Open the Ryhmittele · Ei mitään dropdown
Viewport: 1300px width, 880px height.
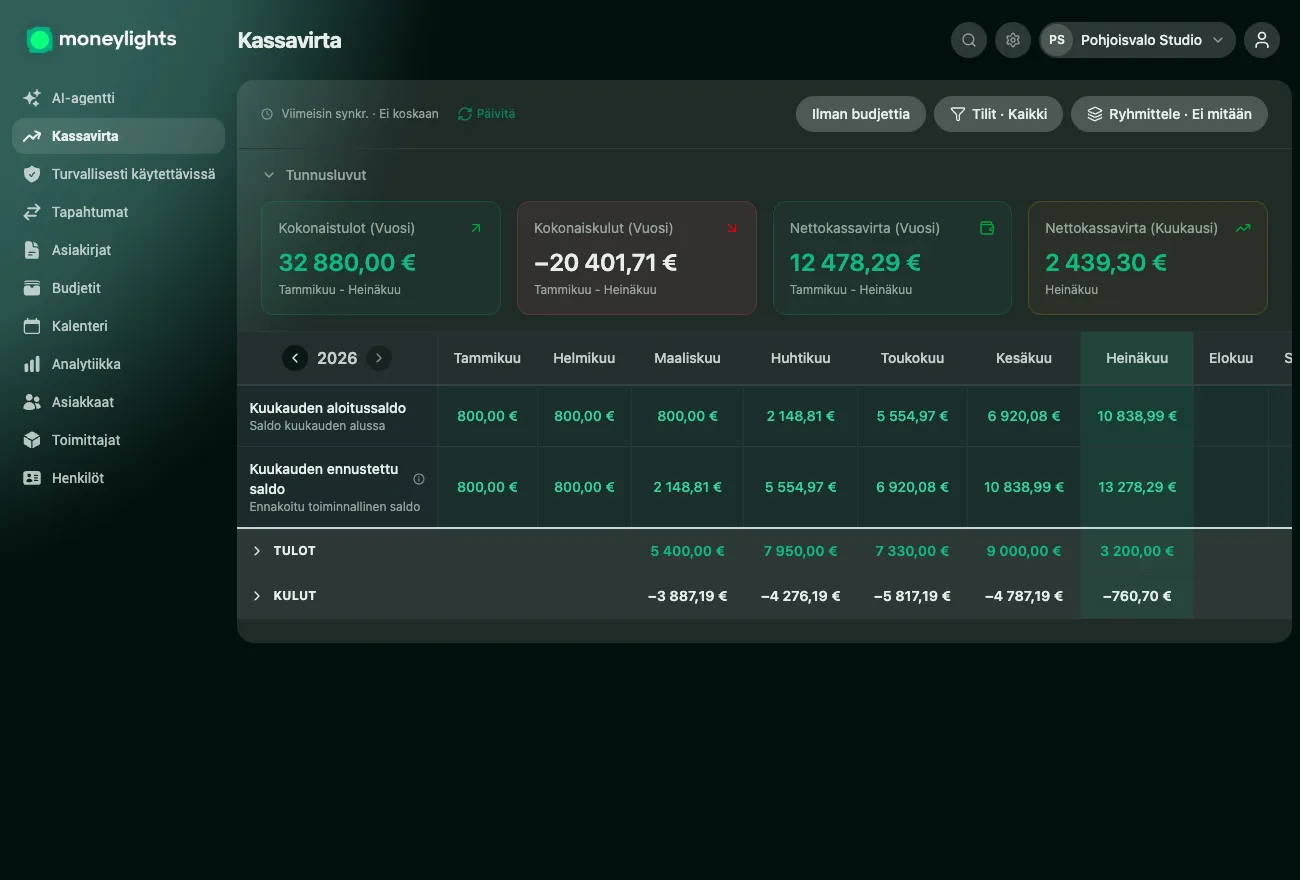[1169, 114]
